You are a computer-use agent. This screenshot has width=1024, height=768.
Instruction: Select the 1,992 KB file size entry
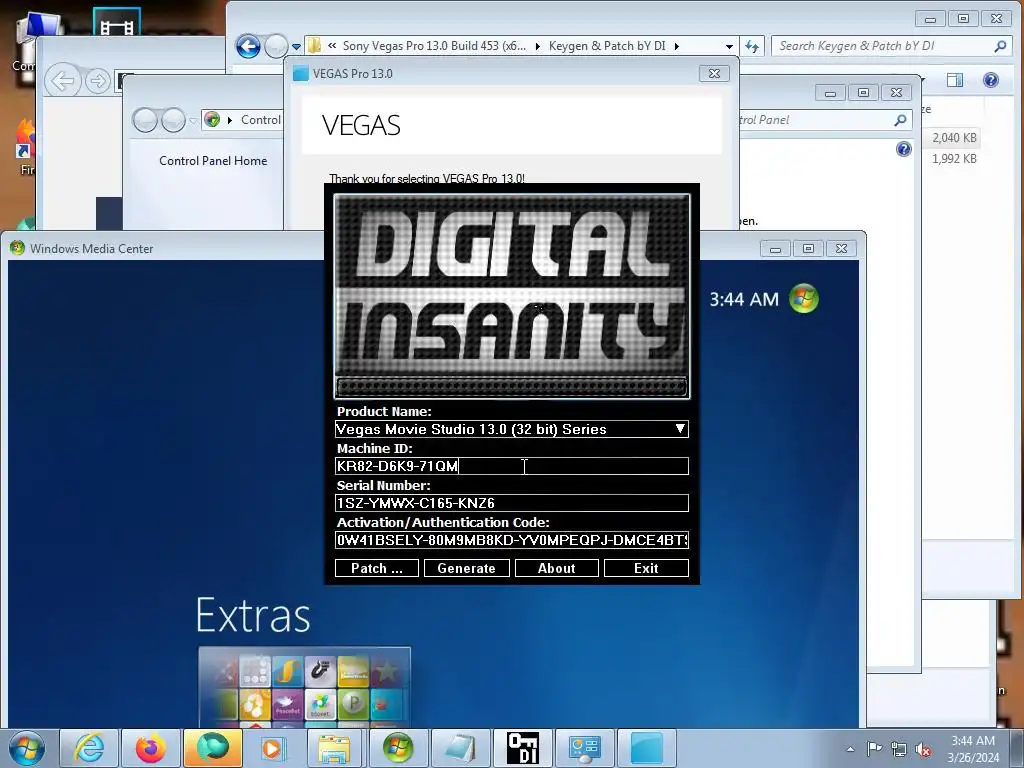(954, 159)
